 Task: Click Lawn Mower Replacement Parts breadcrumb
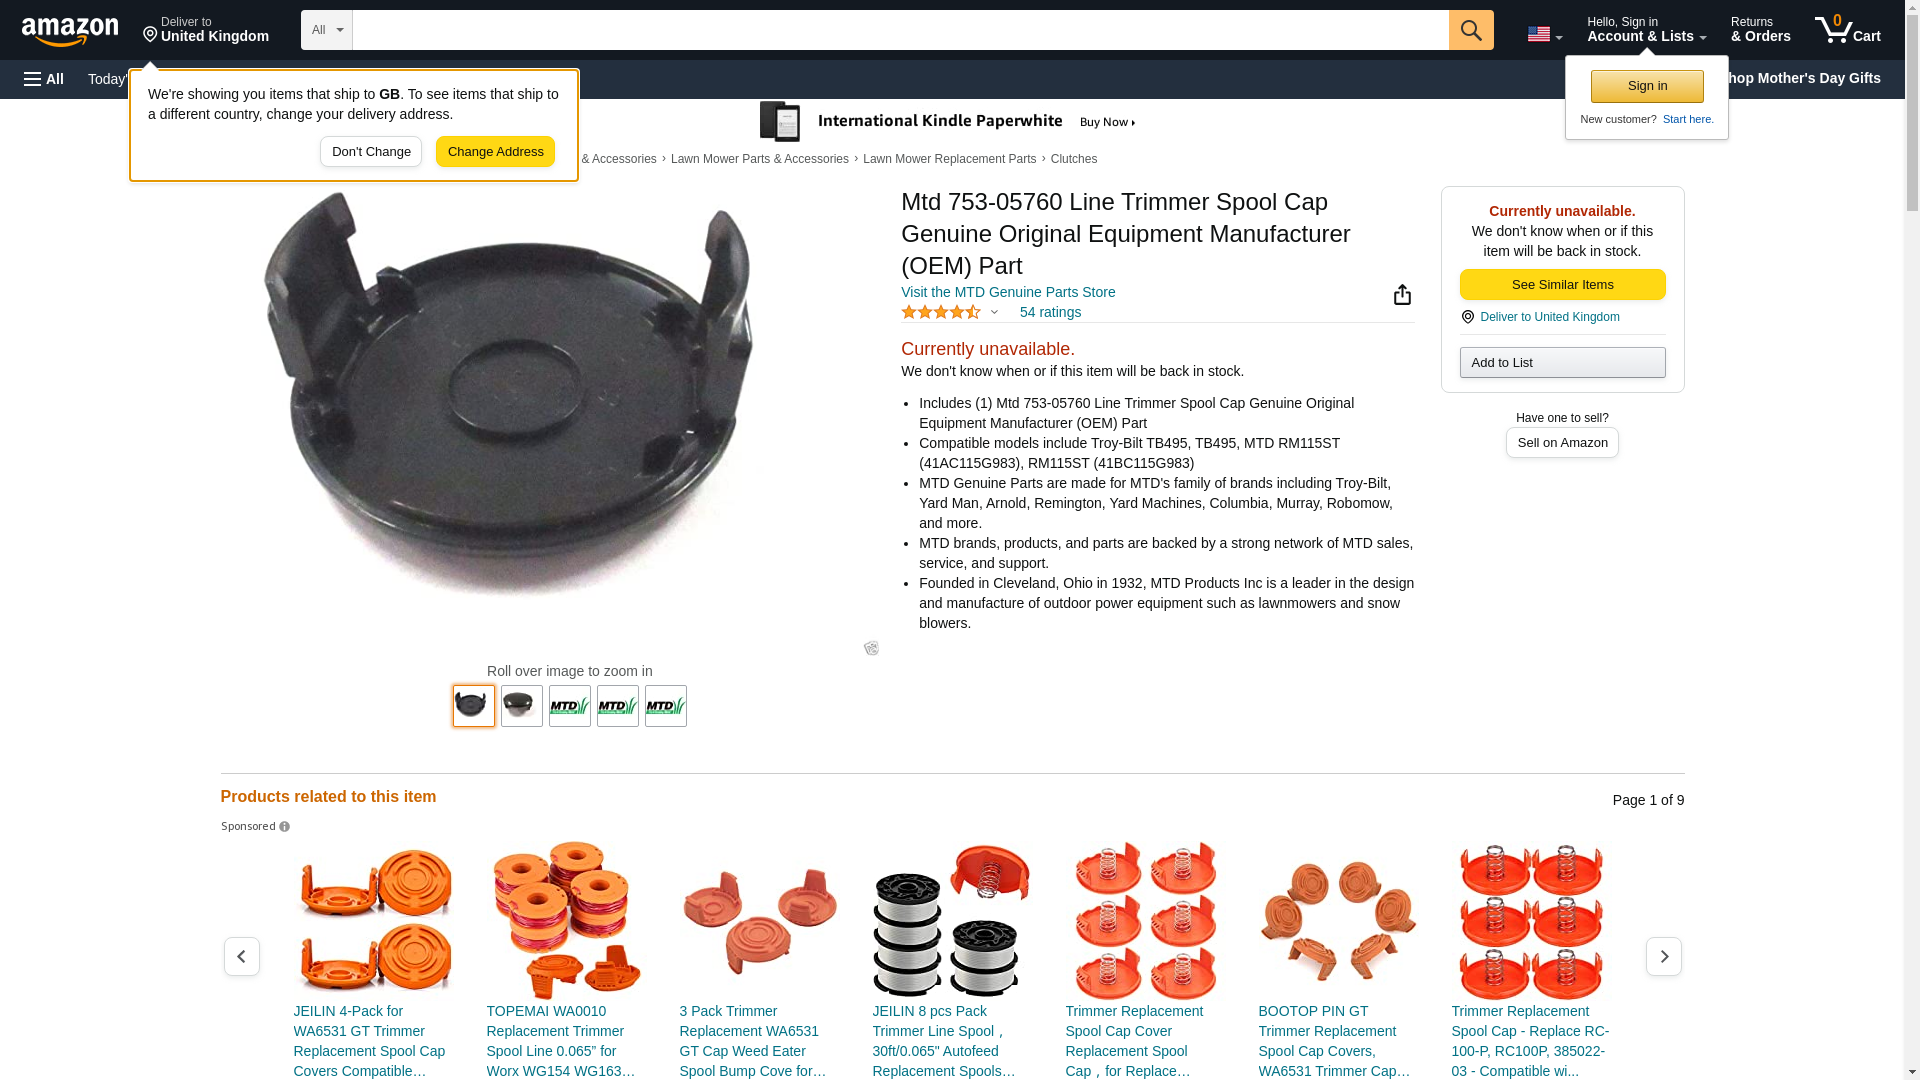click(949, 159)
